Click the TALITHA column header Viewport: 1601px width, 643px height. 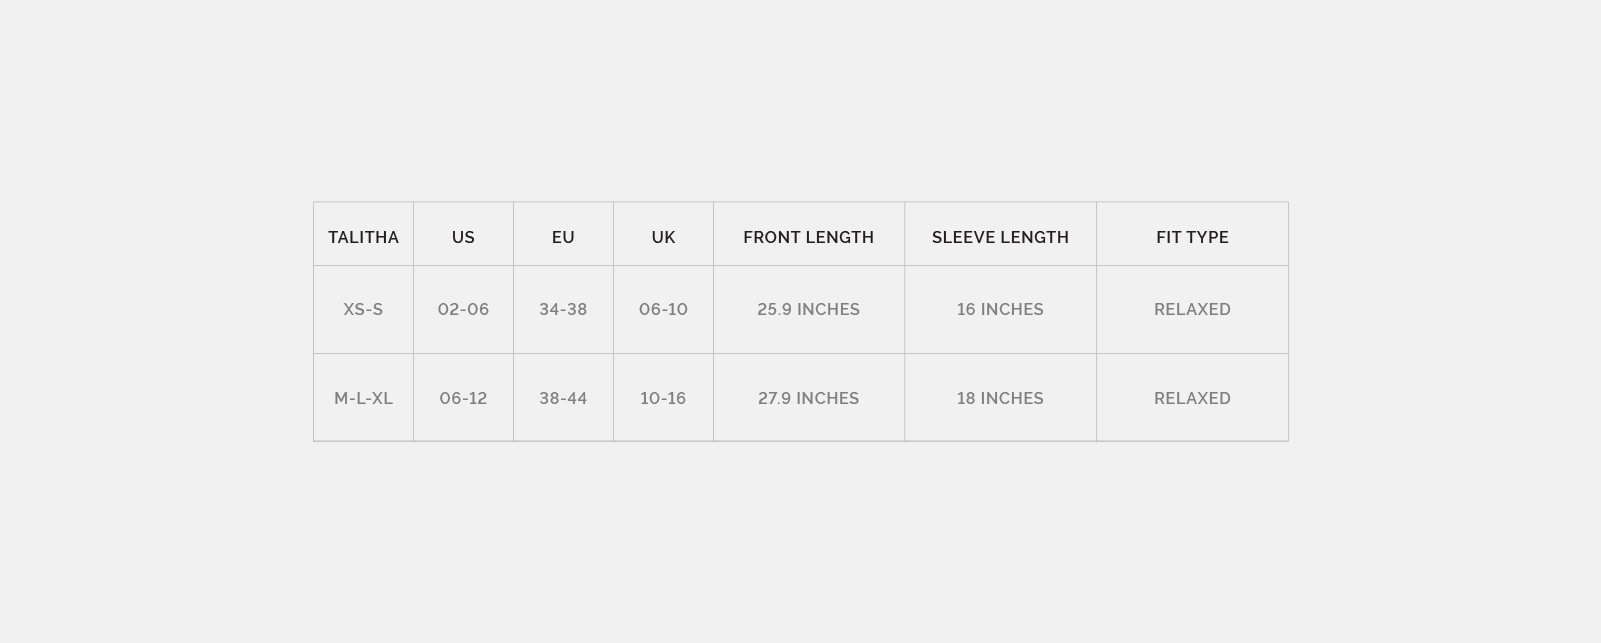[x=363, y=237]
